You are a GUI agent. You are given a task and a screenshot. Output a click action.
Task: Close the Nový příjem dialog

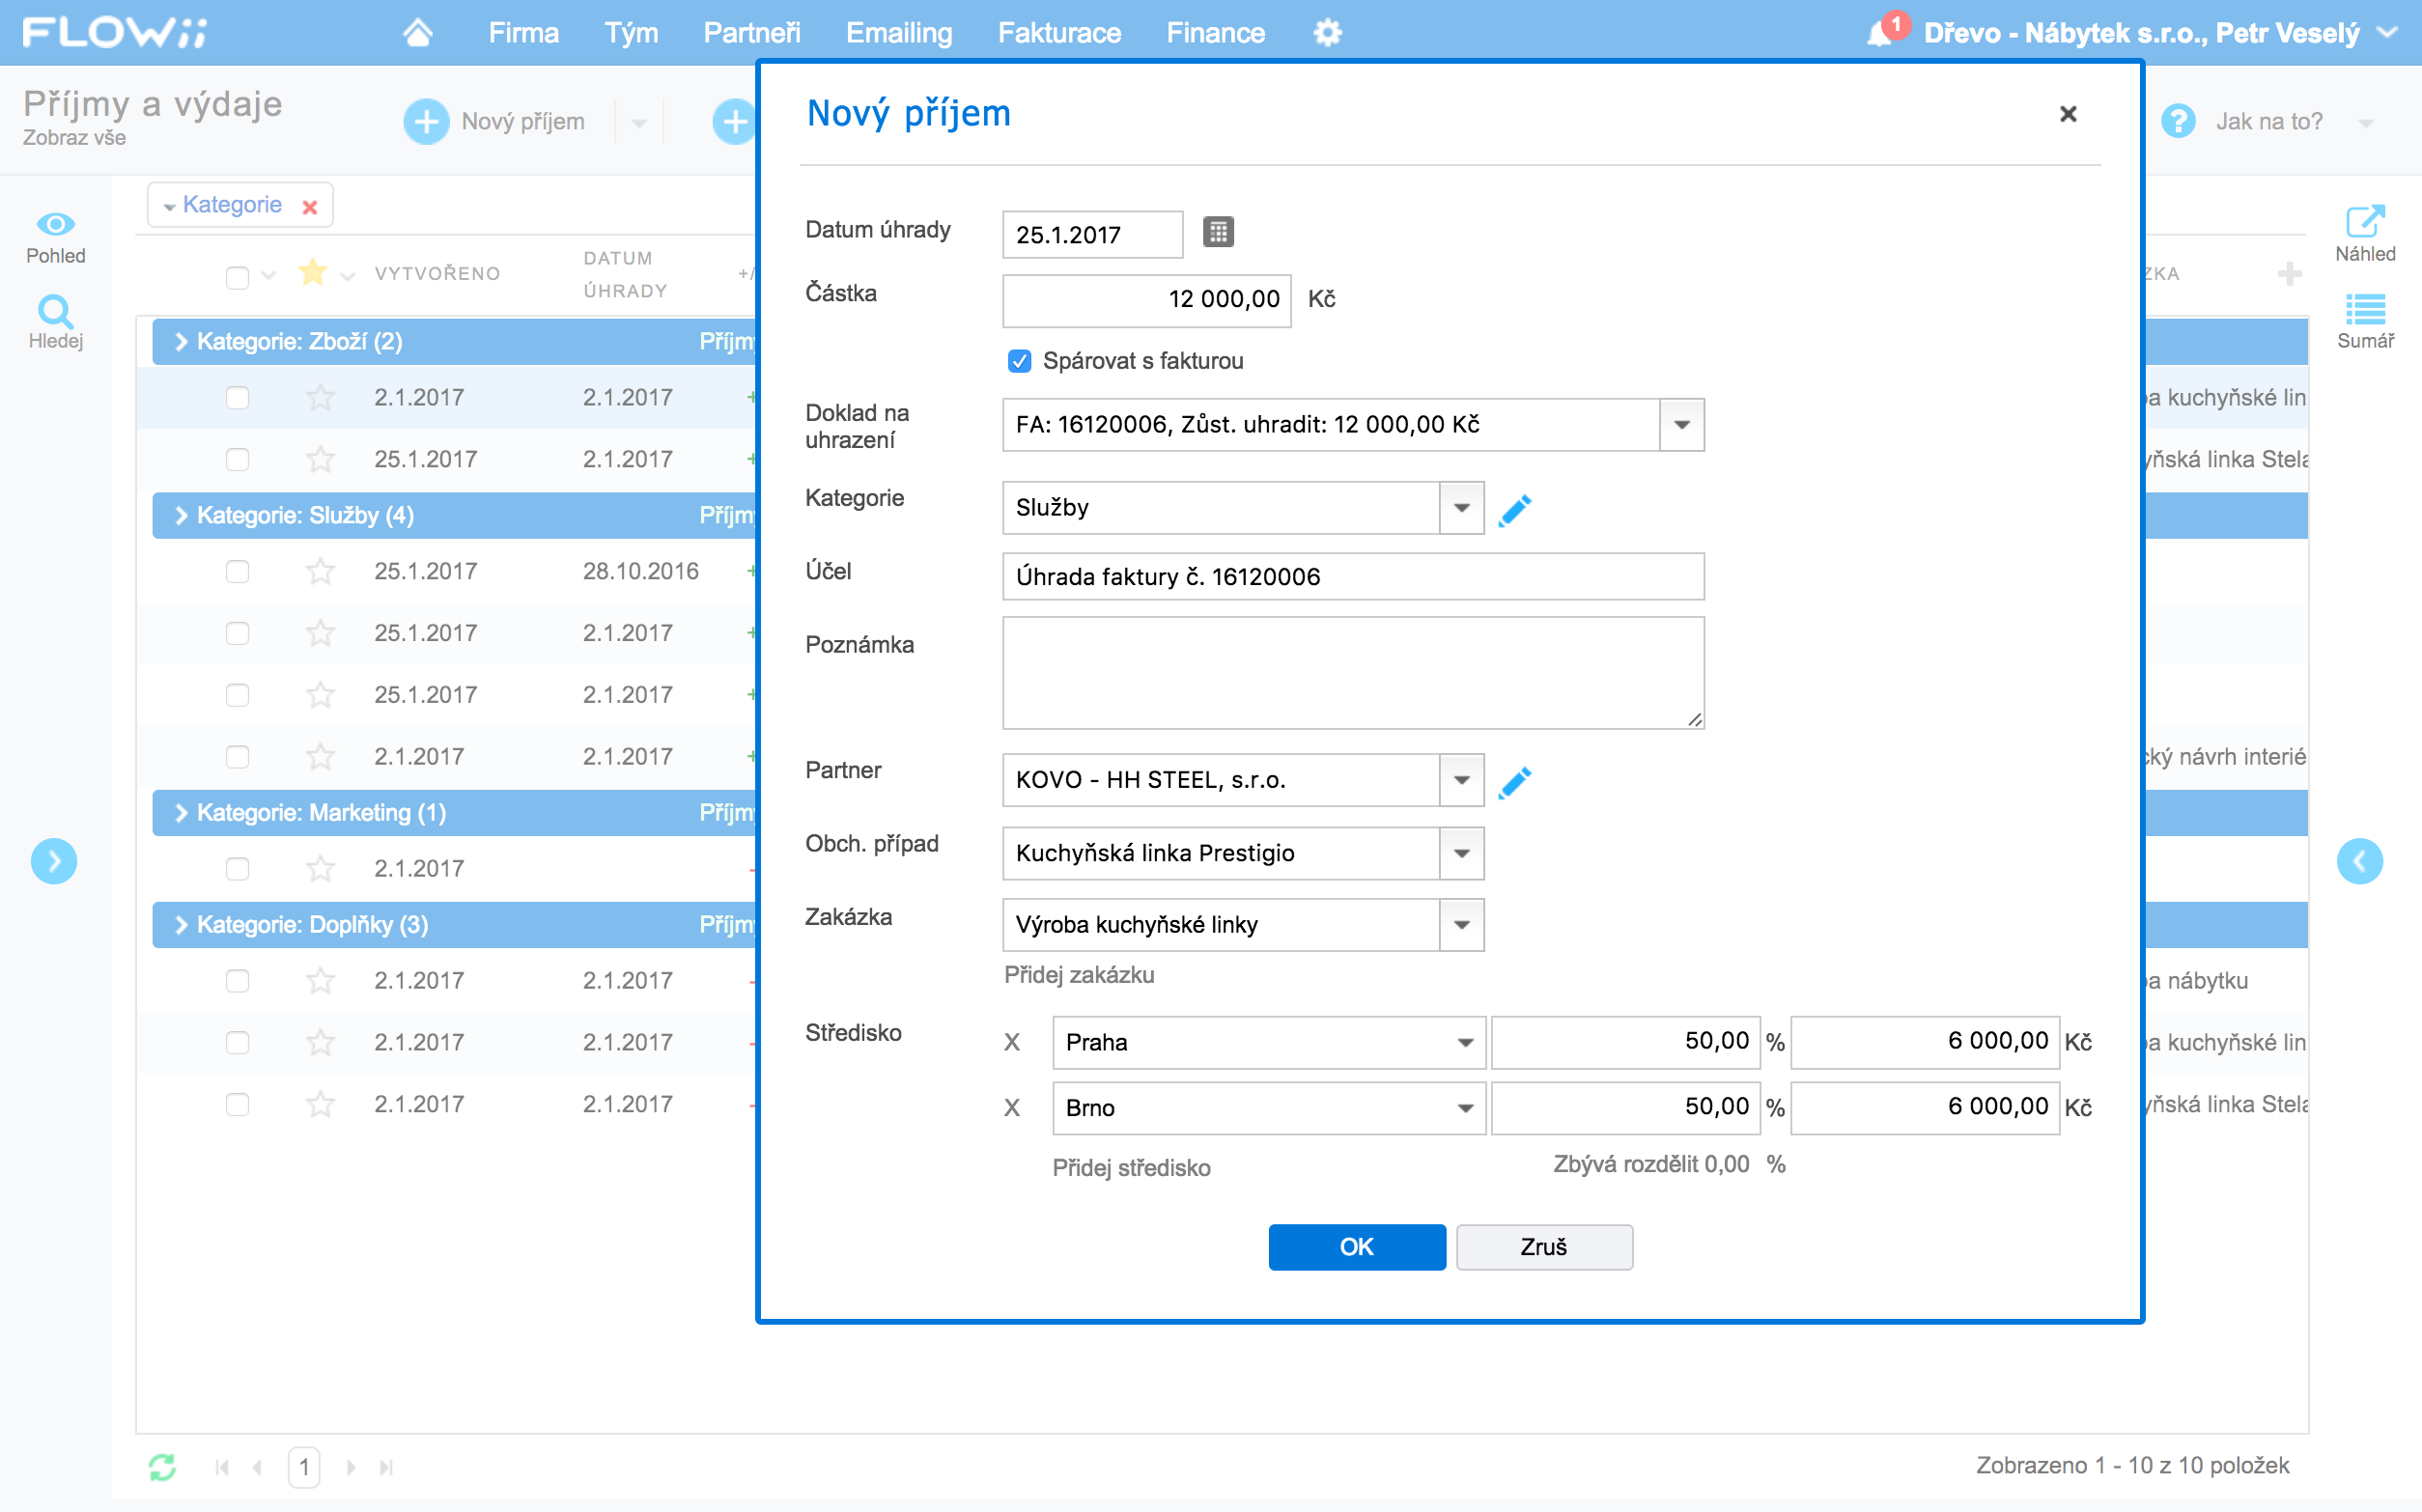coord(2068,114)
